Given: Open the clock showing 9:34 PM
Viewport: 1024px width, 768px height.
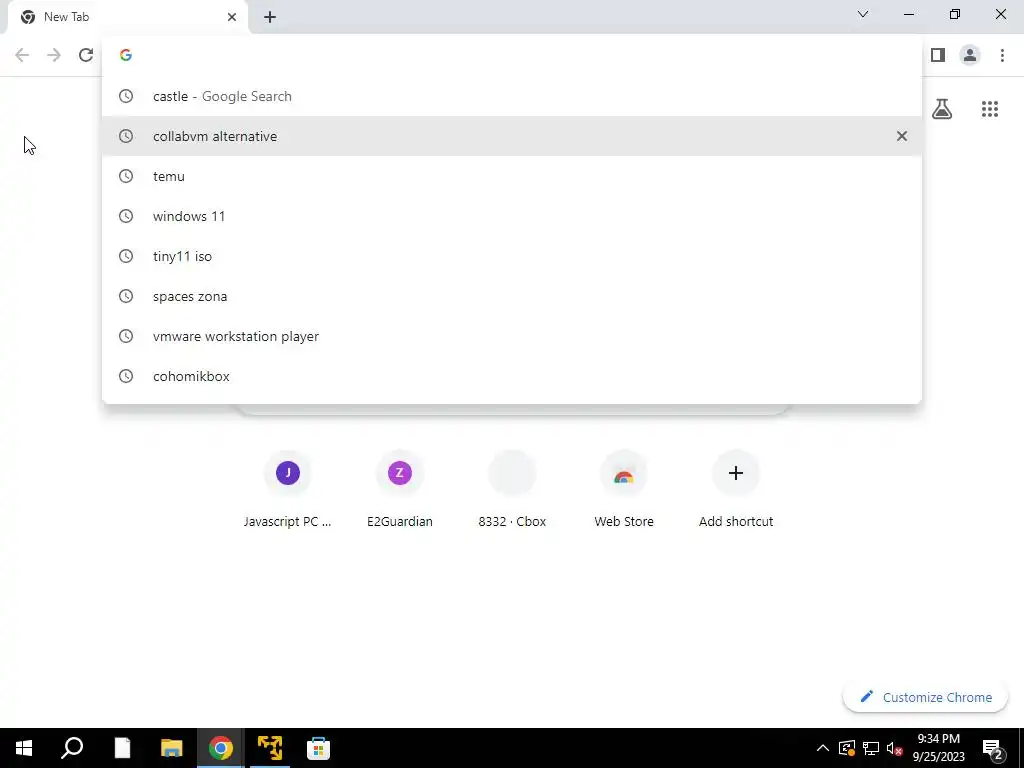Looking at the screenshot, I should [938, 748].
